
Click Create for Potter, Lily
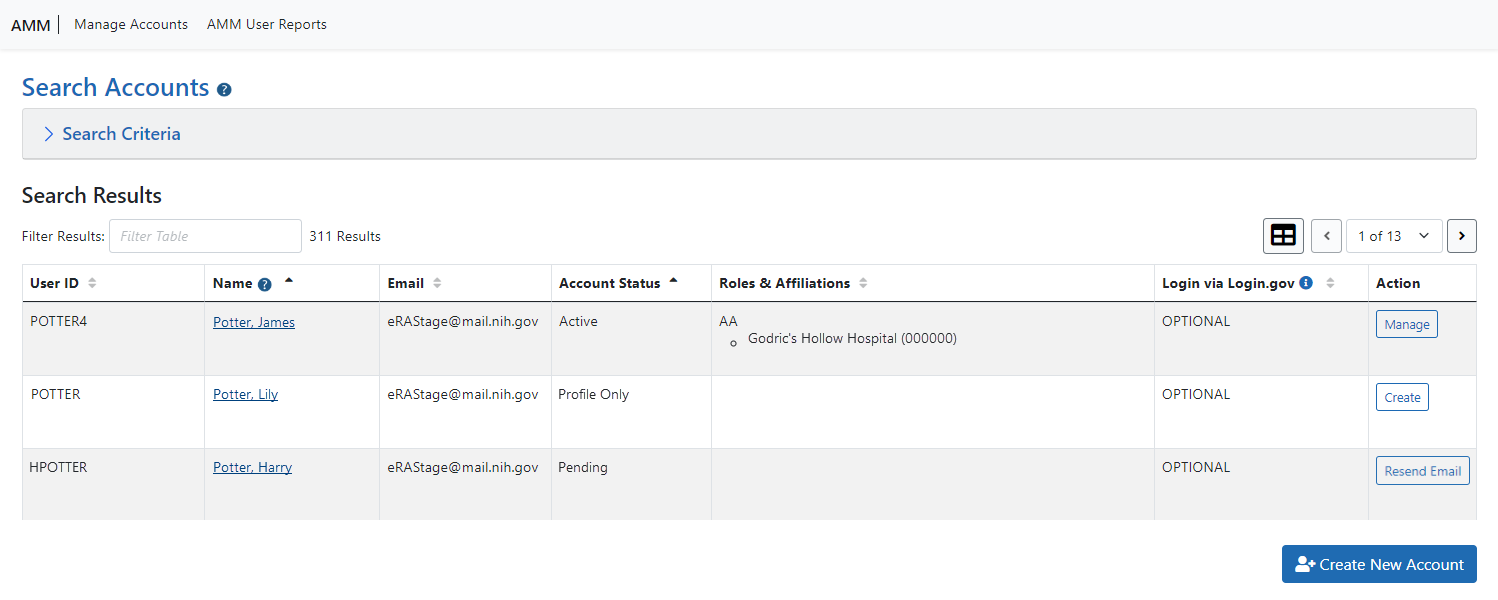[1402, 397]
